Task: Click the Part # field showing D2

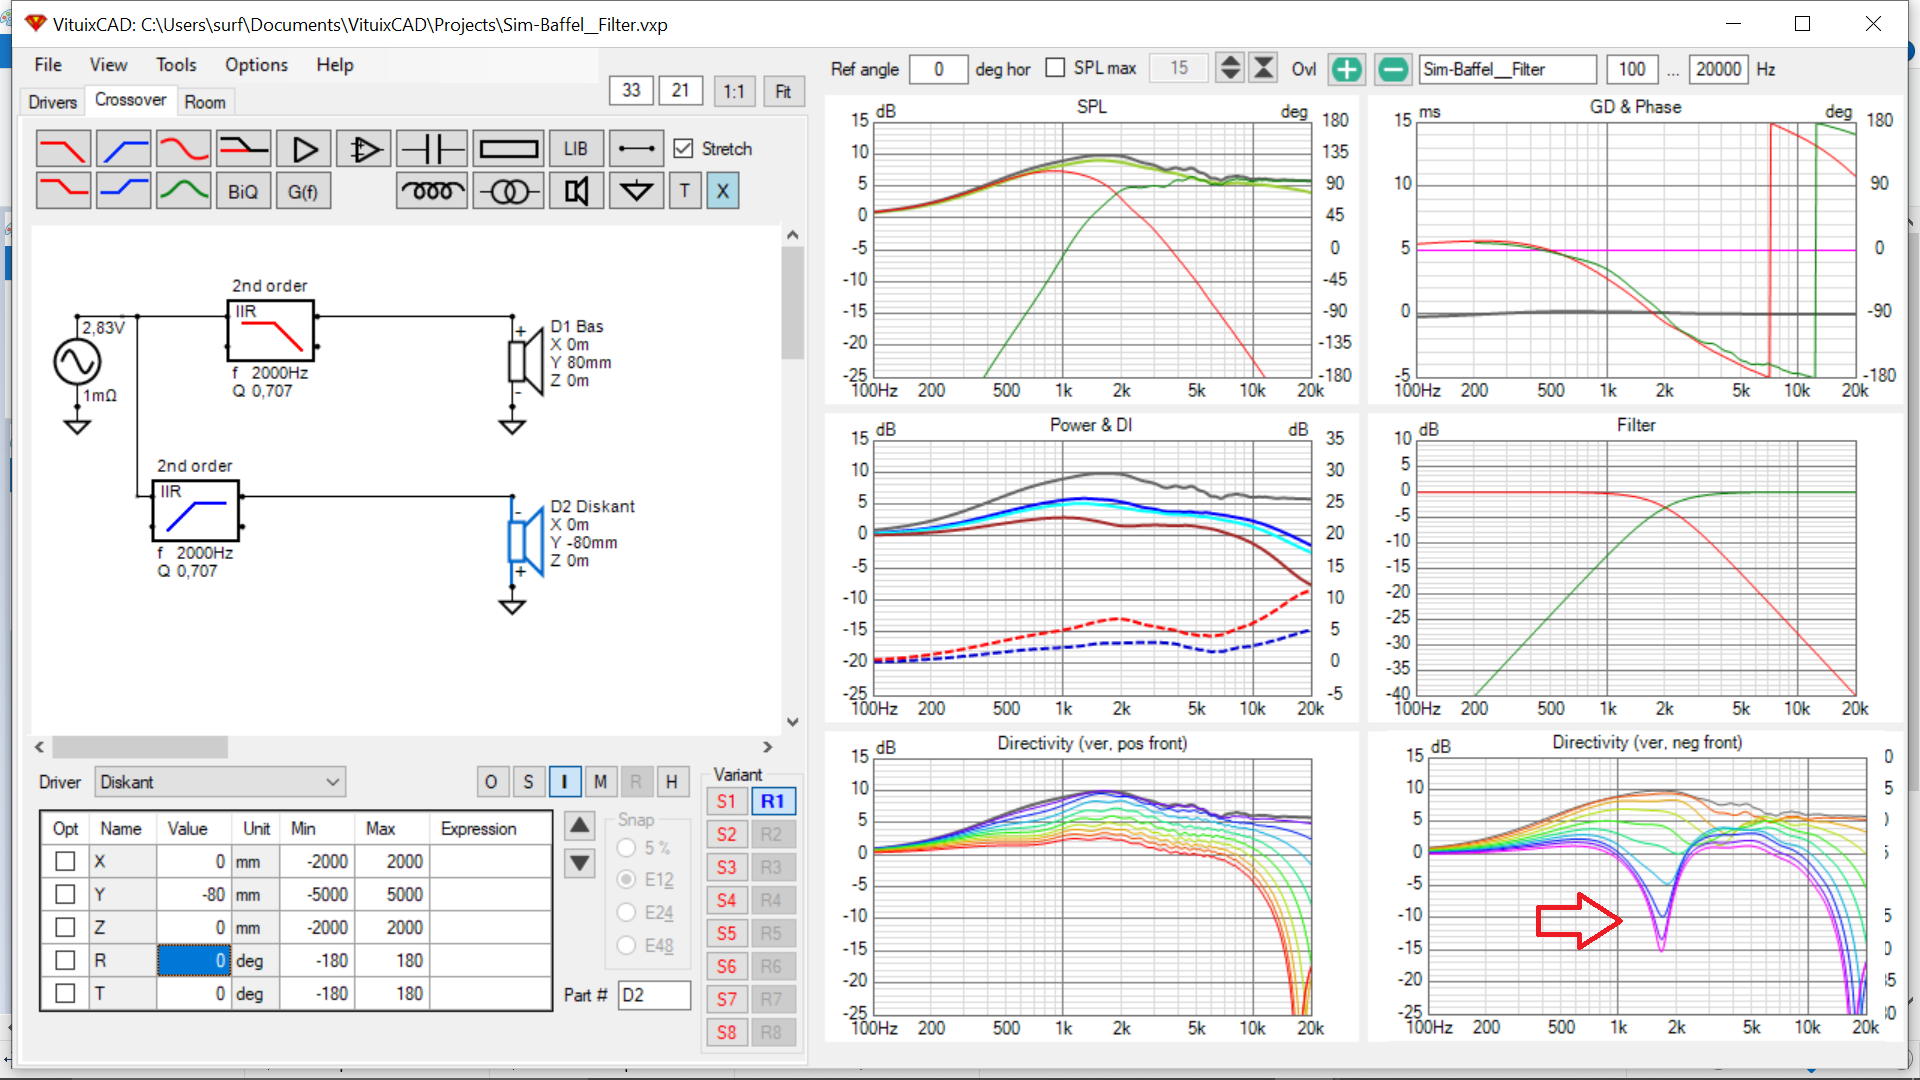Action: 654,995
